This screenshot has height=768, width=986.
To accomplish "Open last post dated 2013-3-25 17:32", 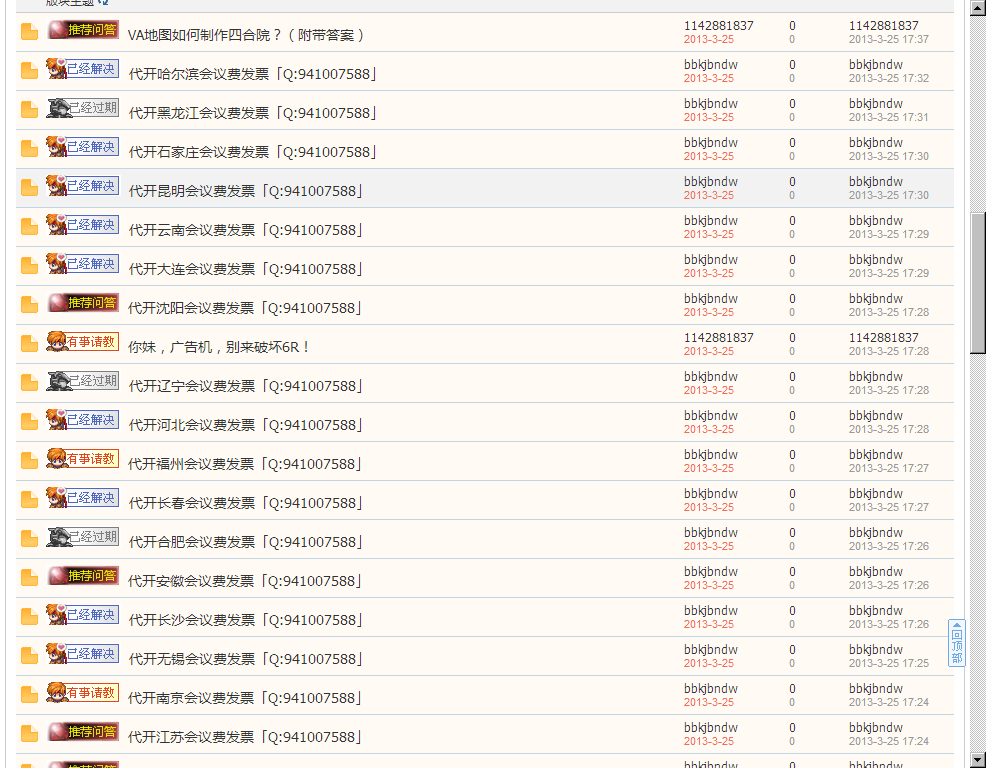I will tap(889, 78).
